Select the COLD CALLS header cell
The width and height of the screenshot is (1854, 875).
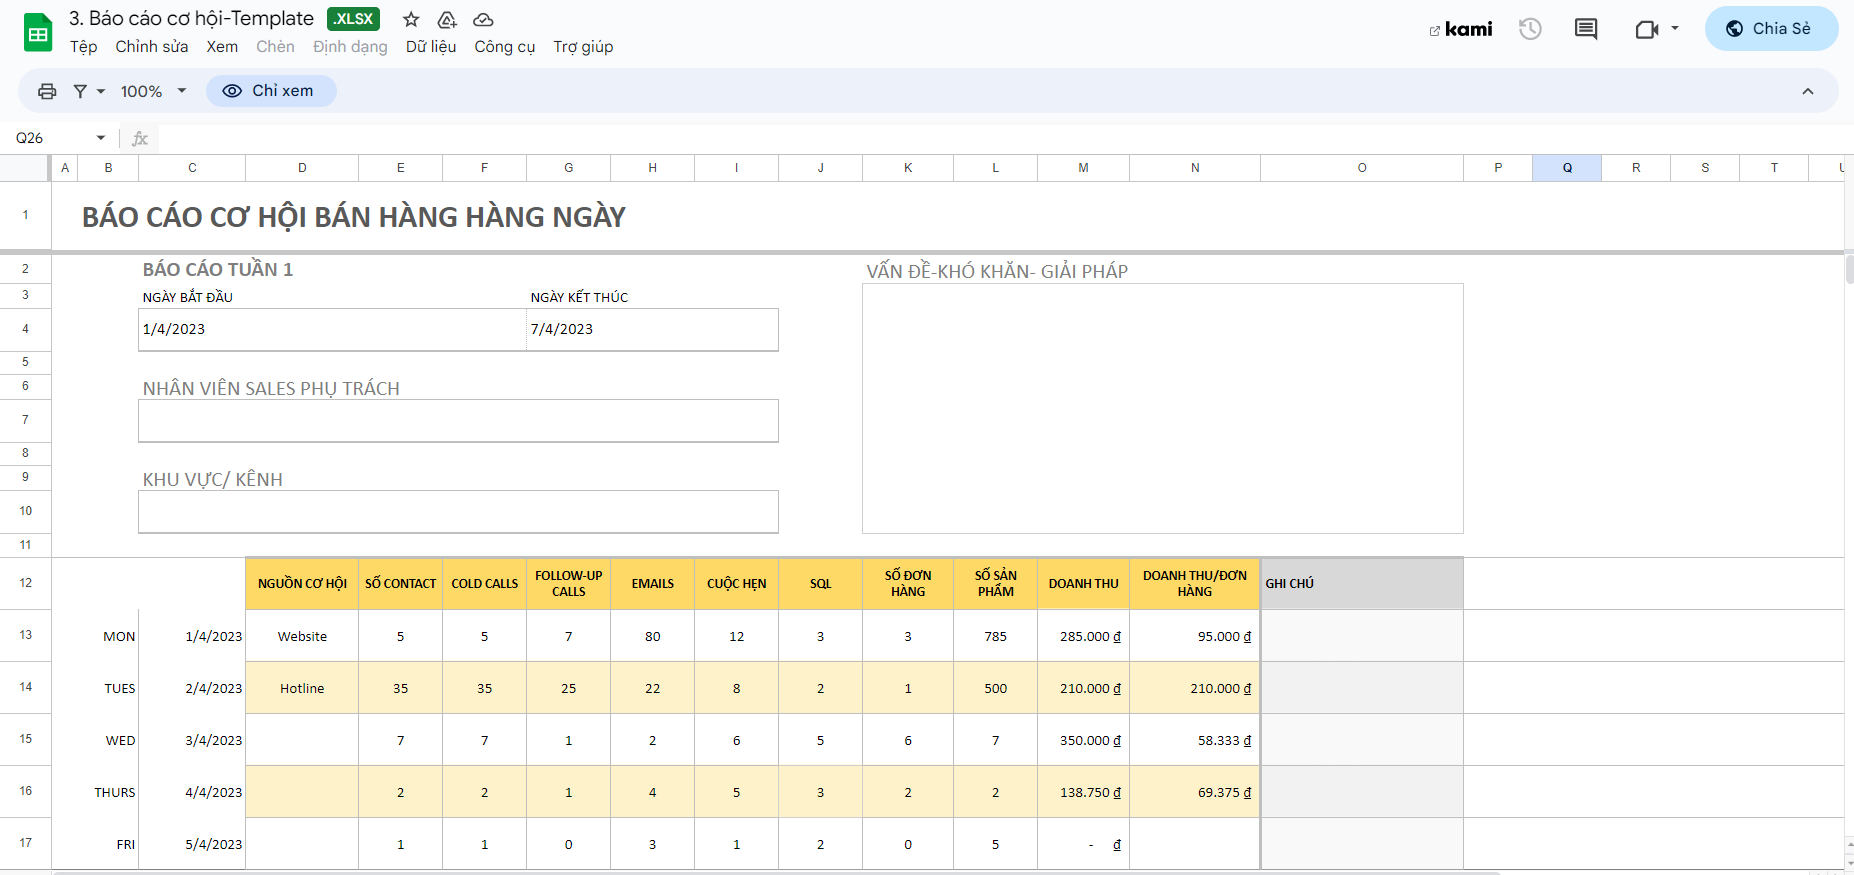coord(484,584)
